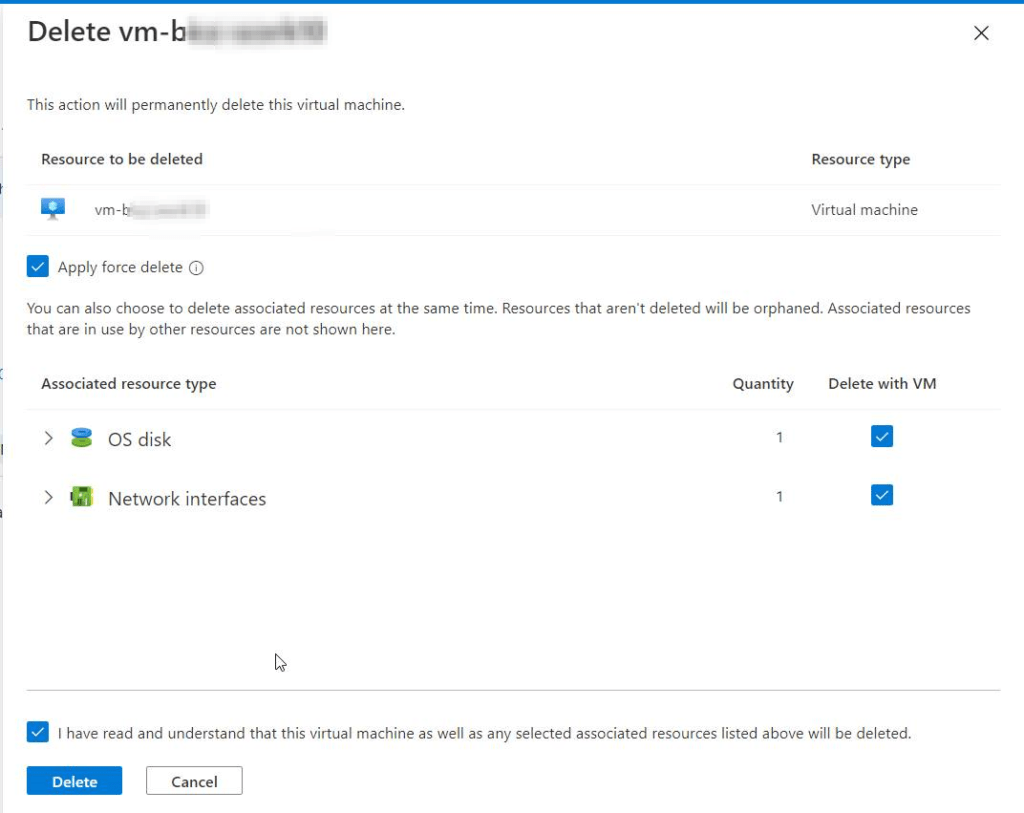Open the info tooltip next to Apply force delete

coord(198,267)
